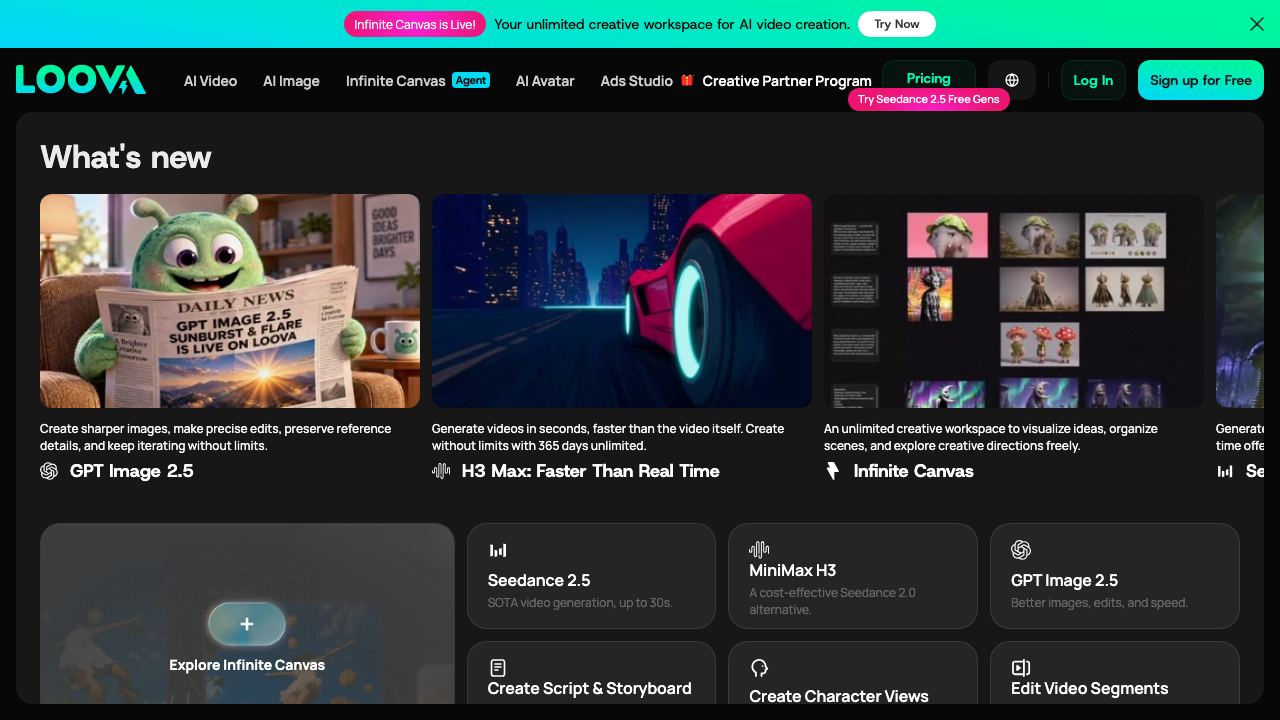
Task: Click the GPT Image 2.5 title under What's new
Action: [x=132, y=471]
